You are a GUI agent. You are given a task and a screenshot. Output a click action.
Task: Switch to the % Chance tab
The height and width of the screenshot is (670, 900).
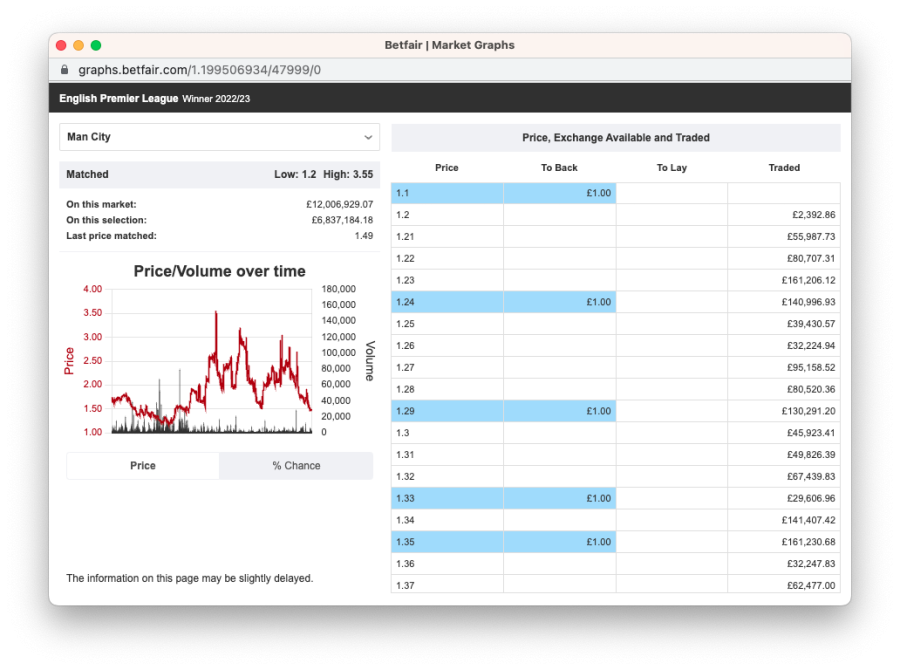click(296, 466)
